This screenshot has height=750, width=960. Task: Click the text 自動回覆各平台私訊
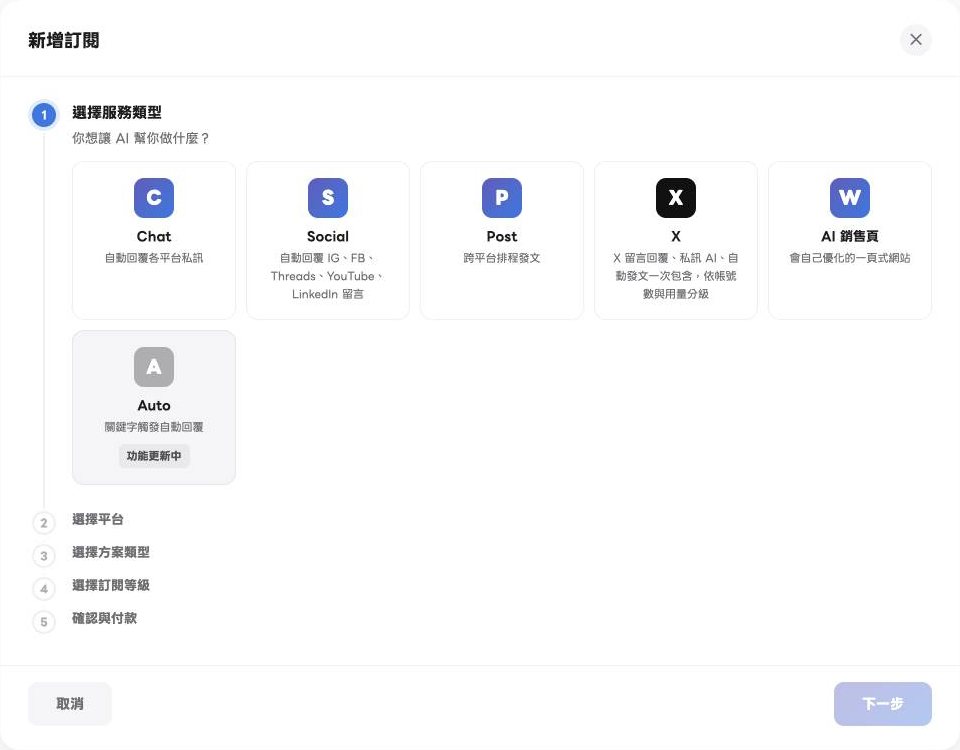coord(154,258)
